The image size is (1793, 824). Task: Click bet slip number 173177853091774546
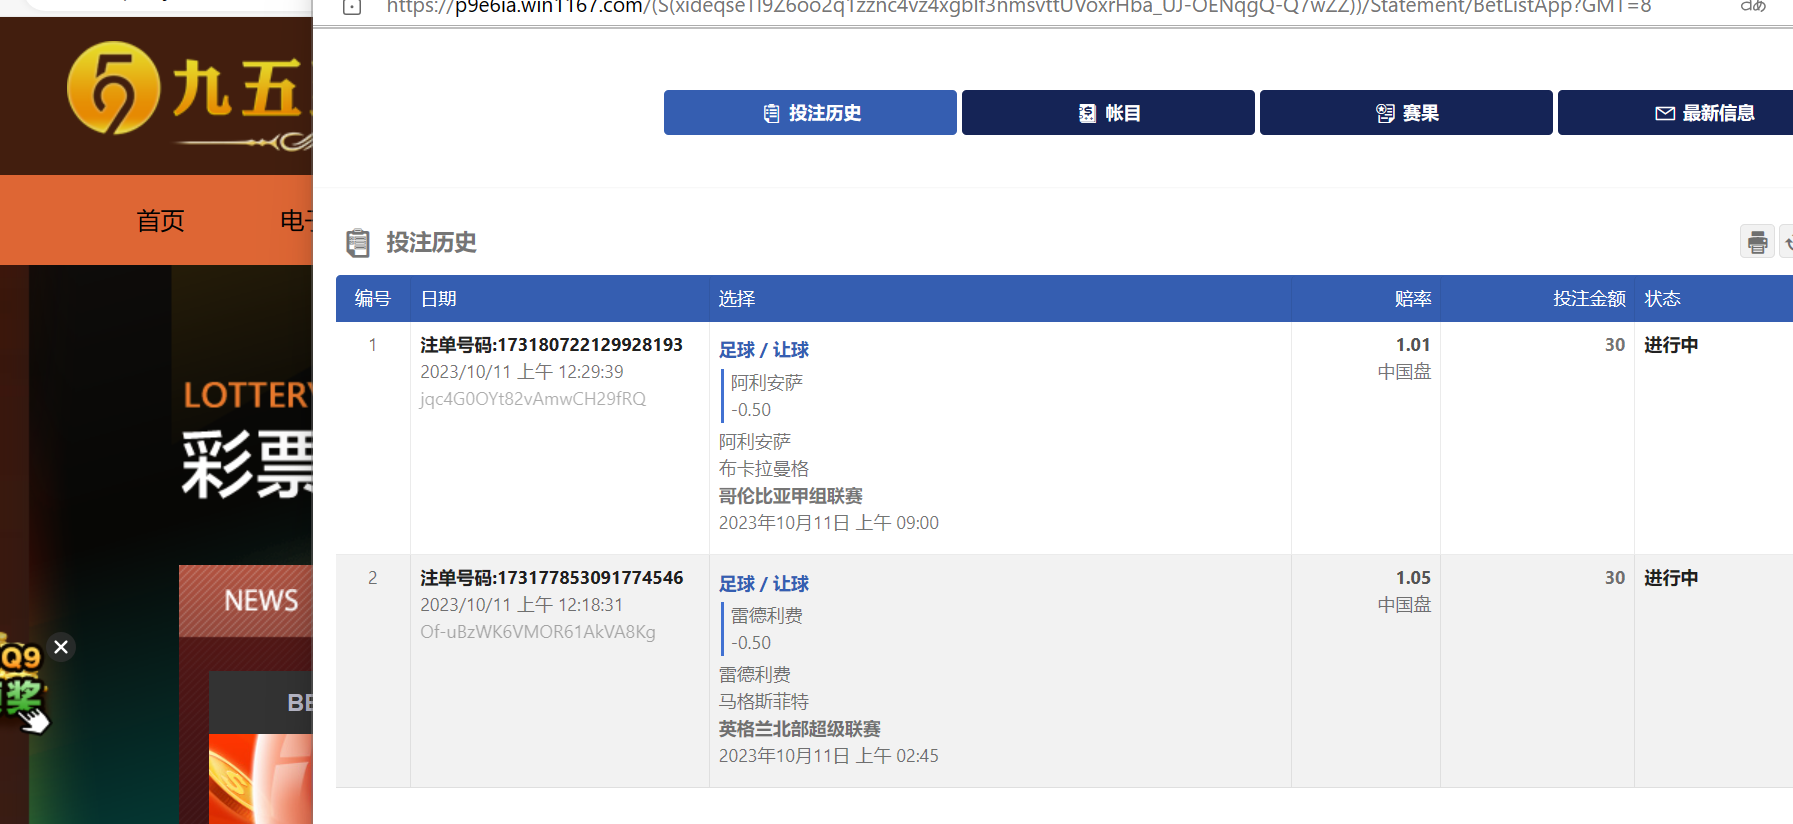point(551,578)
